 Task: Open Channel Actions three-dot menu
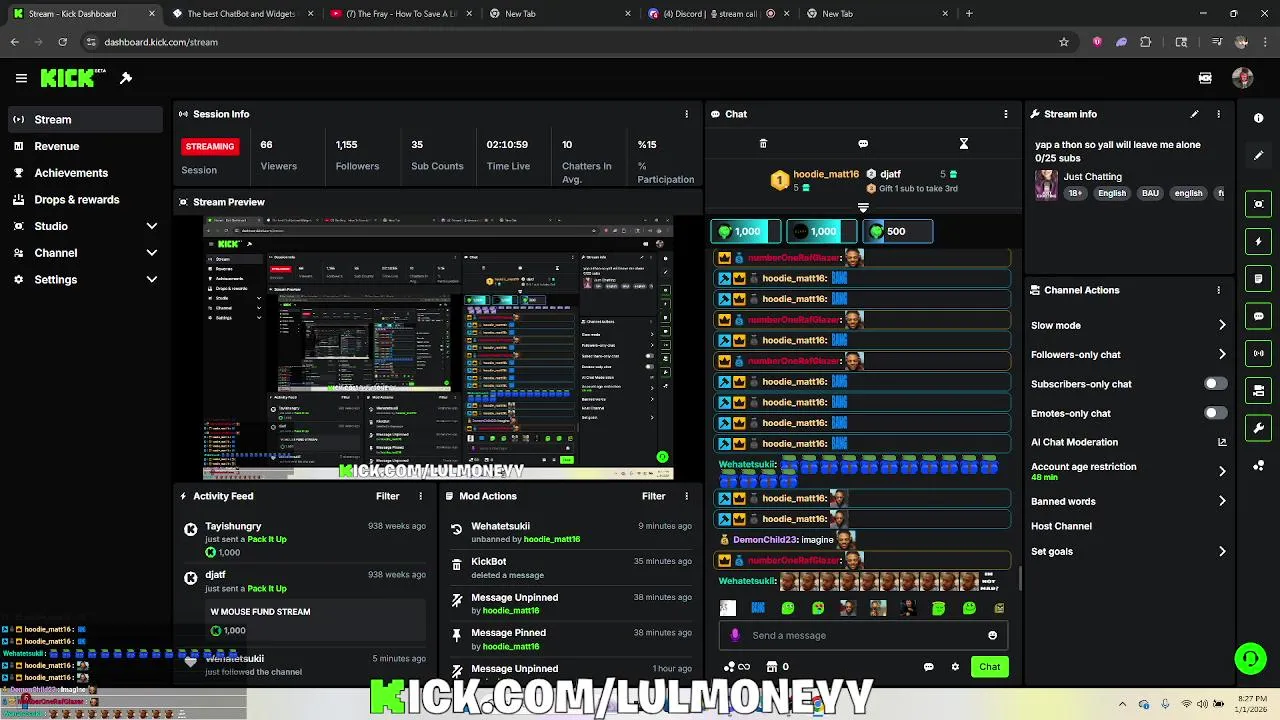(x=1218, y=290)
